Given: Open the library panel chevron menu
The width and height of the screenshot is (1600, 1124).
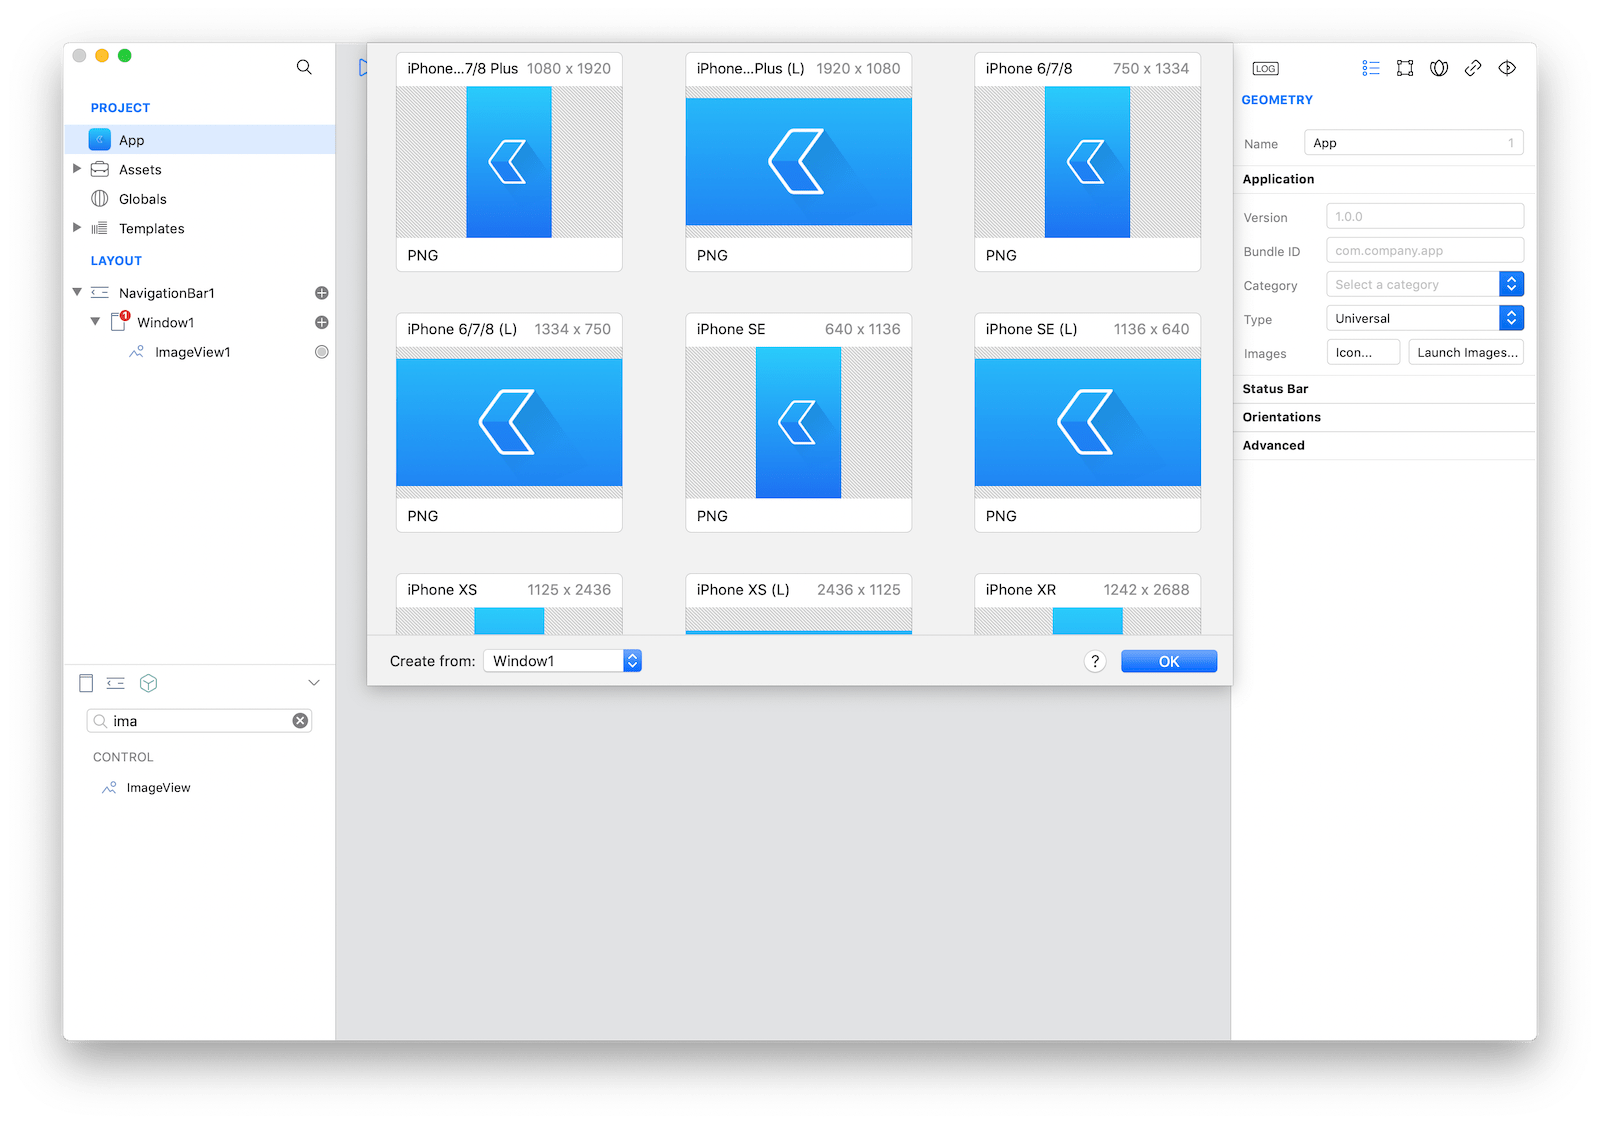Looking at the screenshot, I should [x=314, y=683].
